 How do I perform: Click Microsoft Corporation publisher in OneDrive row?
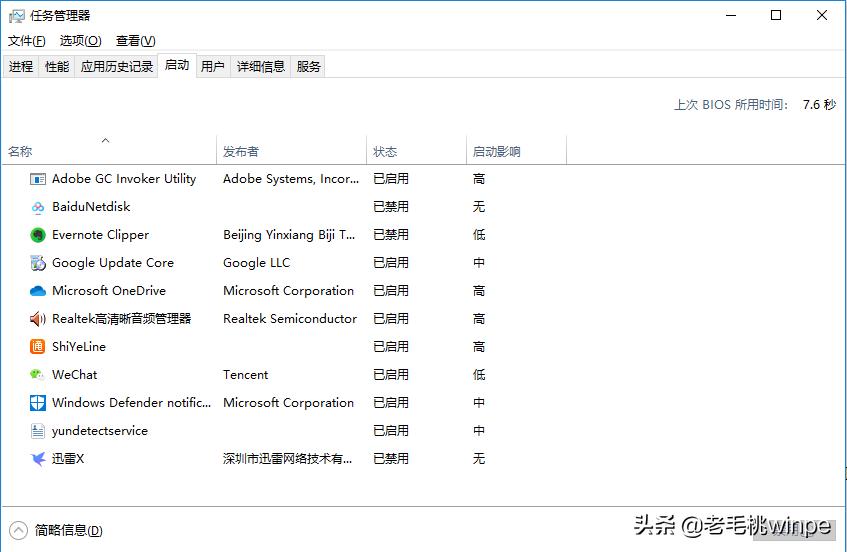tap(288, 291)
